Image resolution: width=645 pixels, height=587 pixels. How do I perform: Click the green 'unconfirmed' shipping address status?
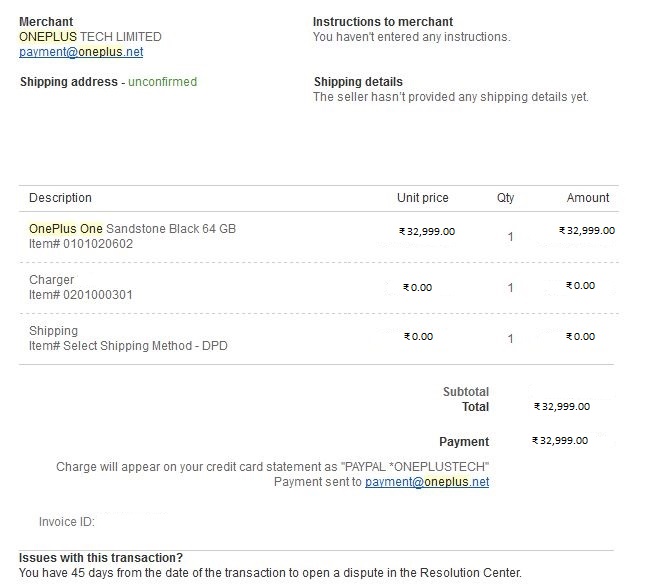163,82
